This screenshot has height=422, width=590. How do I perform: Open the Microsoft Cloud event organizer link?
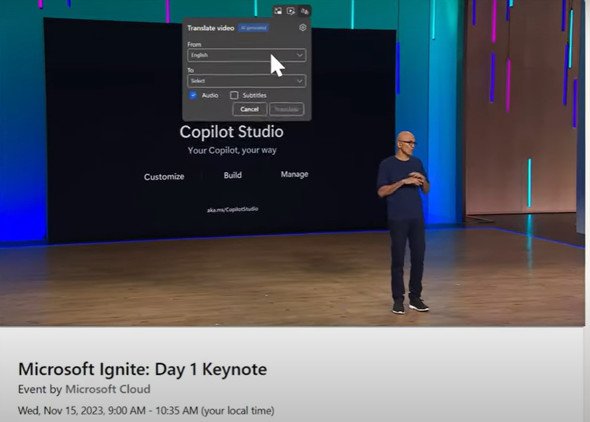pyautogui.click(x=108, y=389)
